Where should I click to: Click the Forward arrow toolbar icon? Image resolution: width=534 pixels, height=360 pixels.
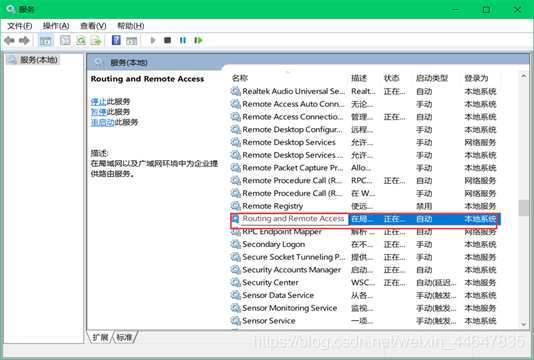[x=24, y=41]
